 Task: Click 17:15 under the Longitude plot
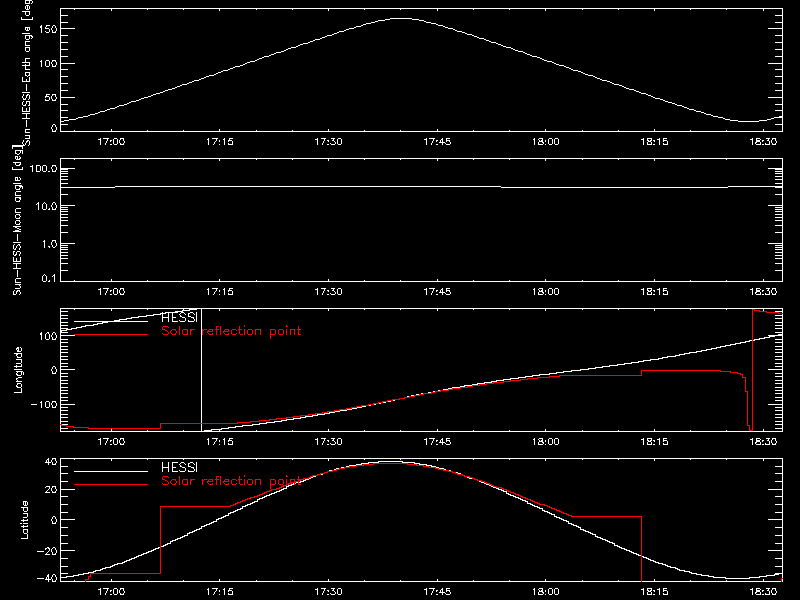pos(219,441)
